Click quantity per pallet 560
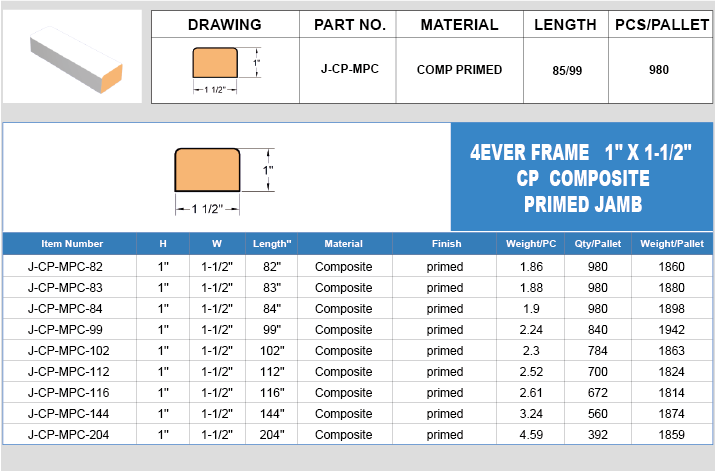 (597, 414)
